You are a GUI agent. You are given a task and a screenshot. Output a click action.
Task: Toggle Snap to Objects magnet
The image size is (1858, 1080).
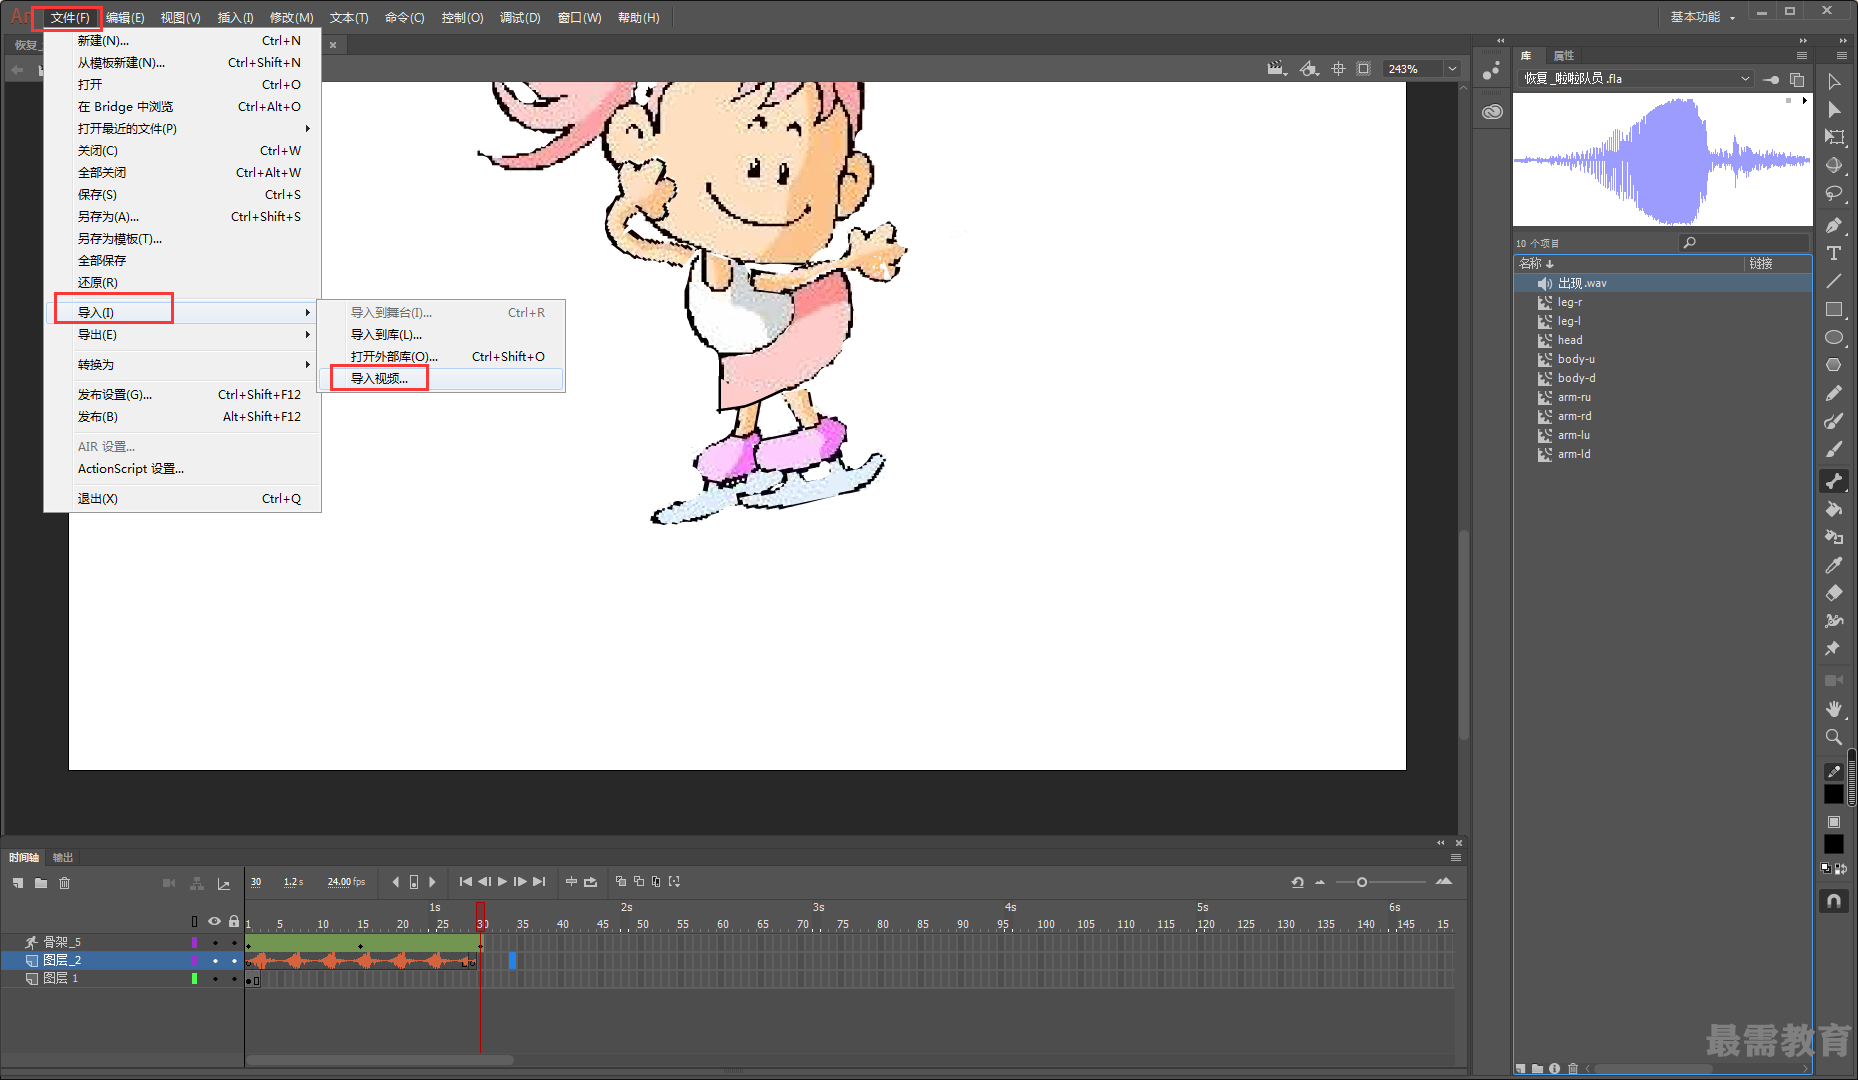[x=1834, y=901]
